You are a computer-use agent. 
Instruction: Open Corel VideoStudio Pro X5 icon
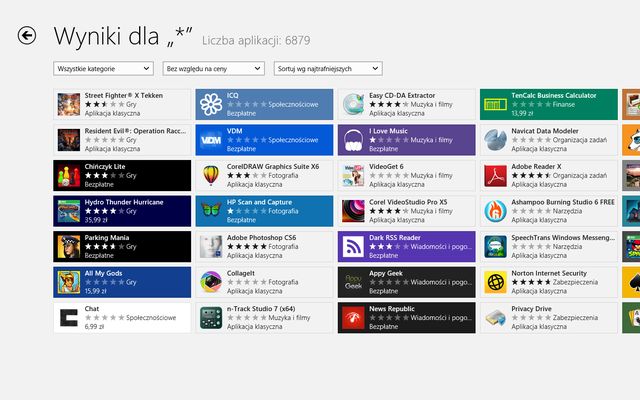click(x=353, y=211)
